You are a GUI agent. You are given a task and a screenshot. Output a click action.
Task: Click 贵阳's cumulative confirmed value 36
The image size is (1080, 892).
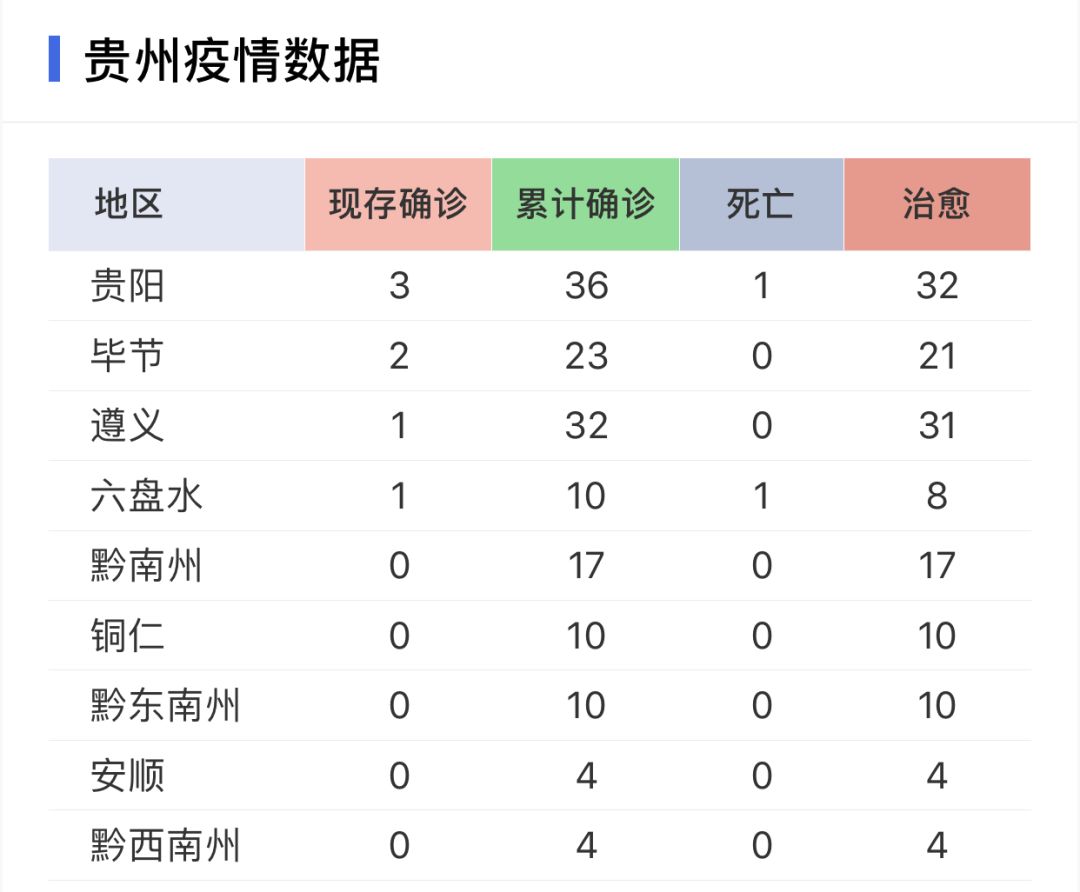pyautogui.click(x=586, y=286)
